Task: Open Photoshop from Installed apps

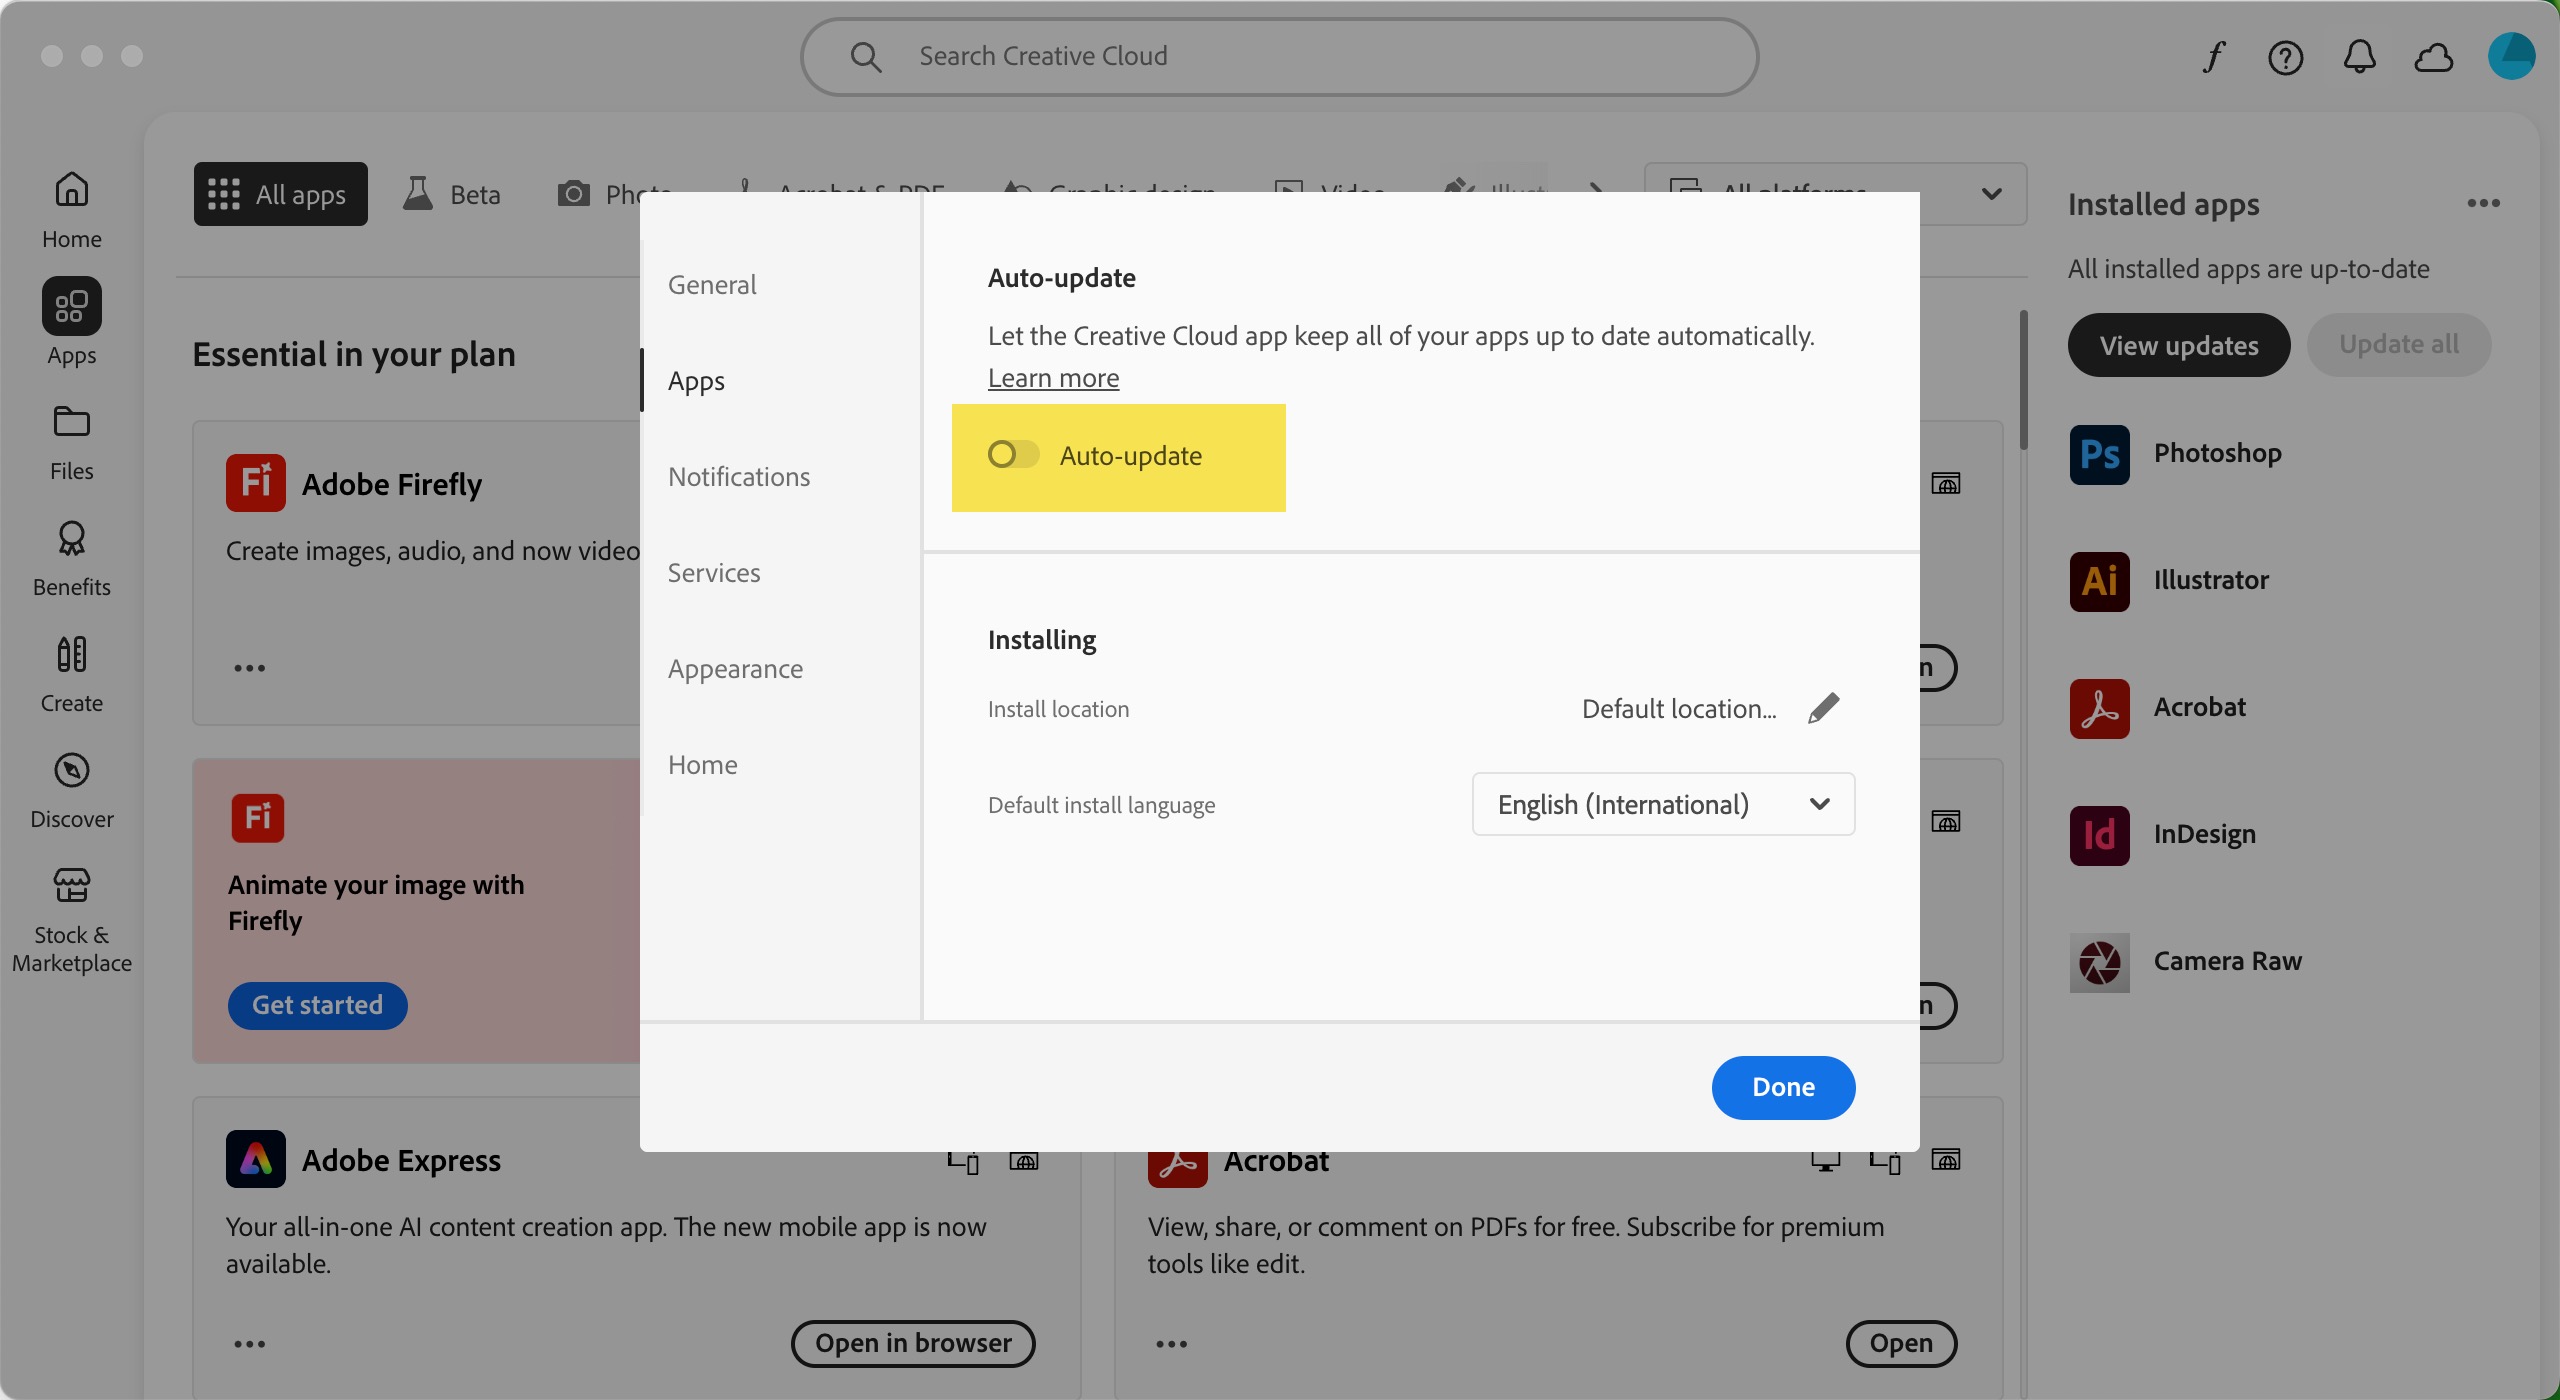Action: click(x=2176, y=454)
